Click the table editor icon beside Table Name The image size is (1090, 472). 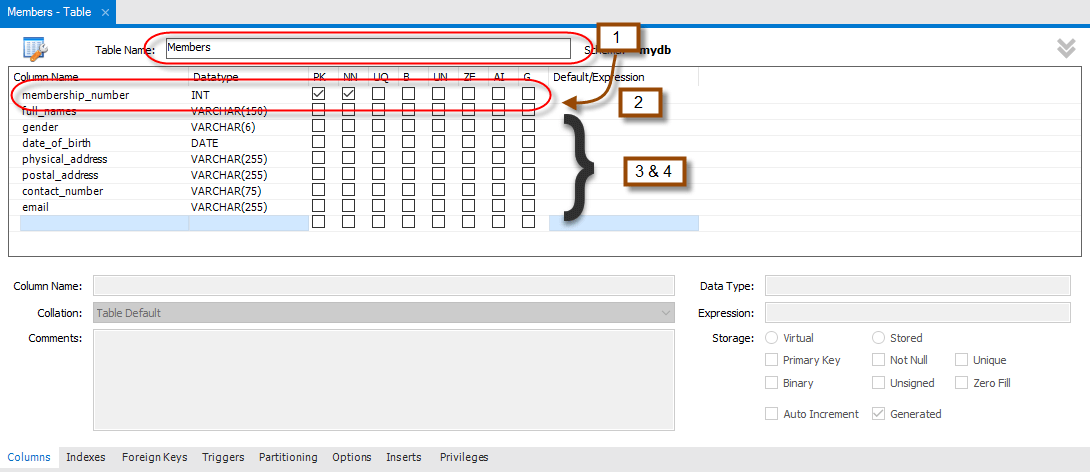click(x=34, y=48)
